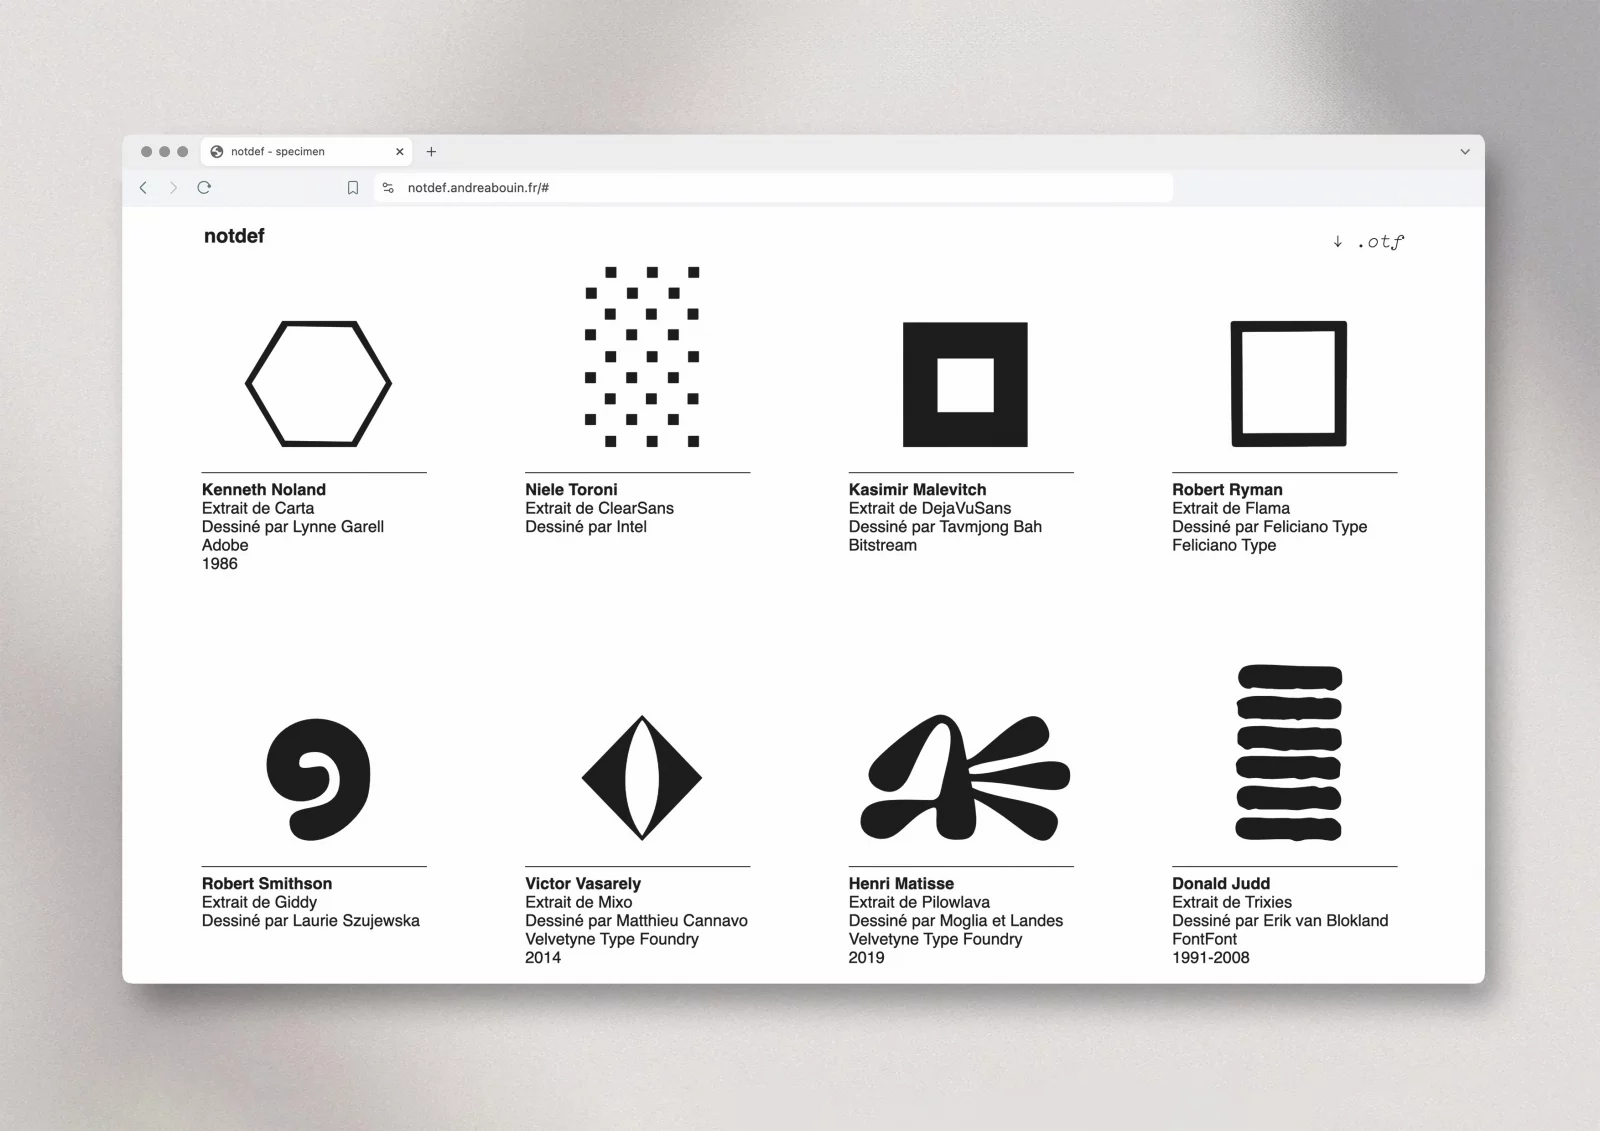The height and width of the screenshot is (1131, 1600).
Task: Download the .otf font file
Action: pos(1369,242)
